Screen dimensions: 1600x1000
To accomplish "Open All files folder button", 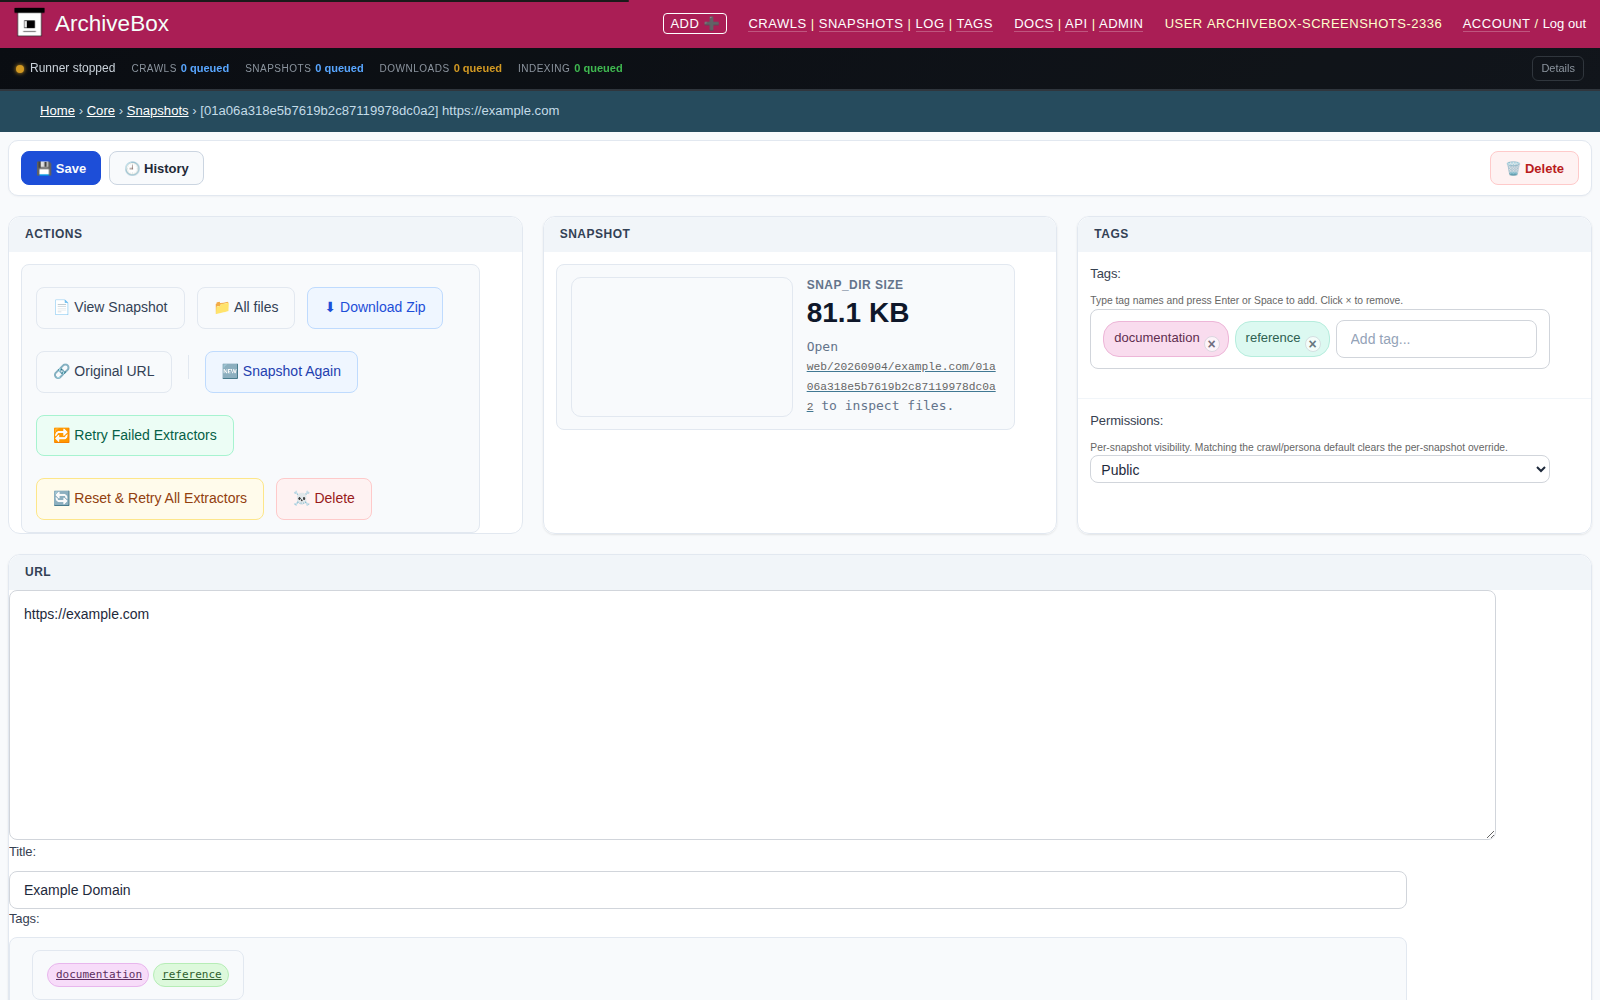I will (x=246, y=308).
